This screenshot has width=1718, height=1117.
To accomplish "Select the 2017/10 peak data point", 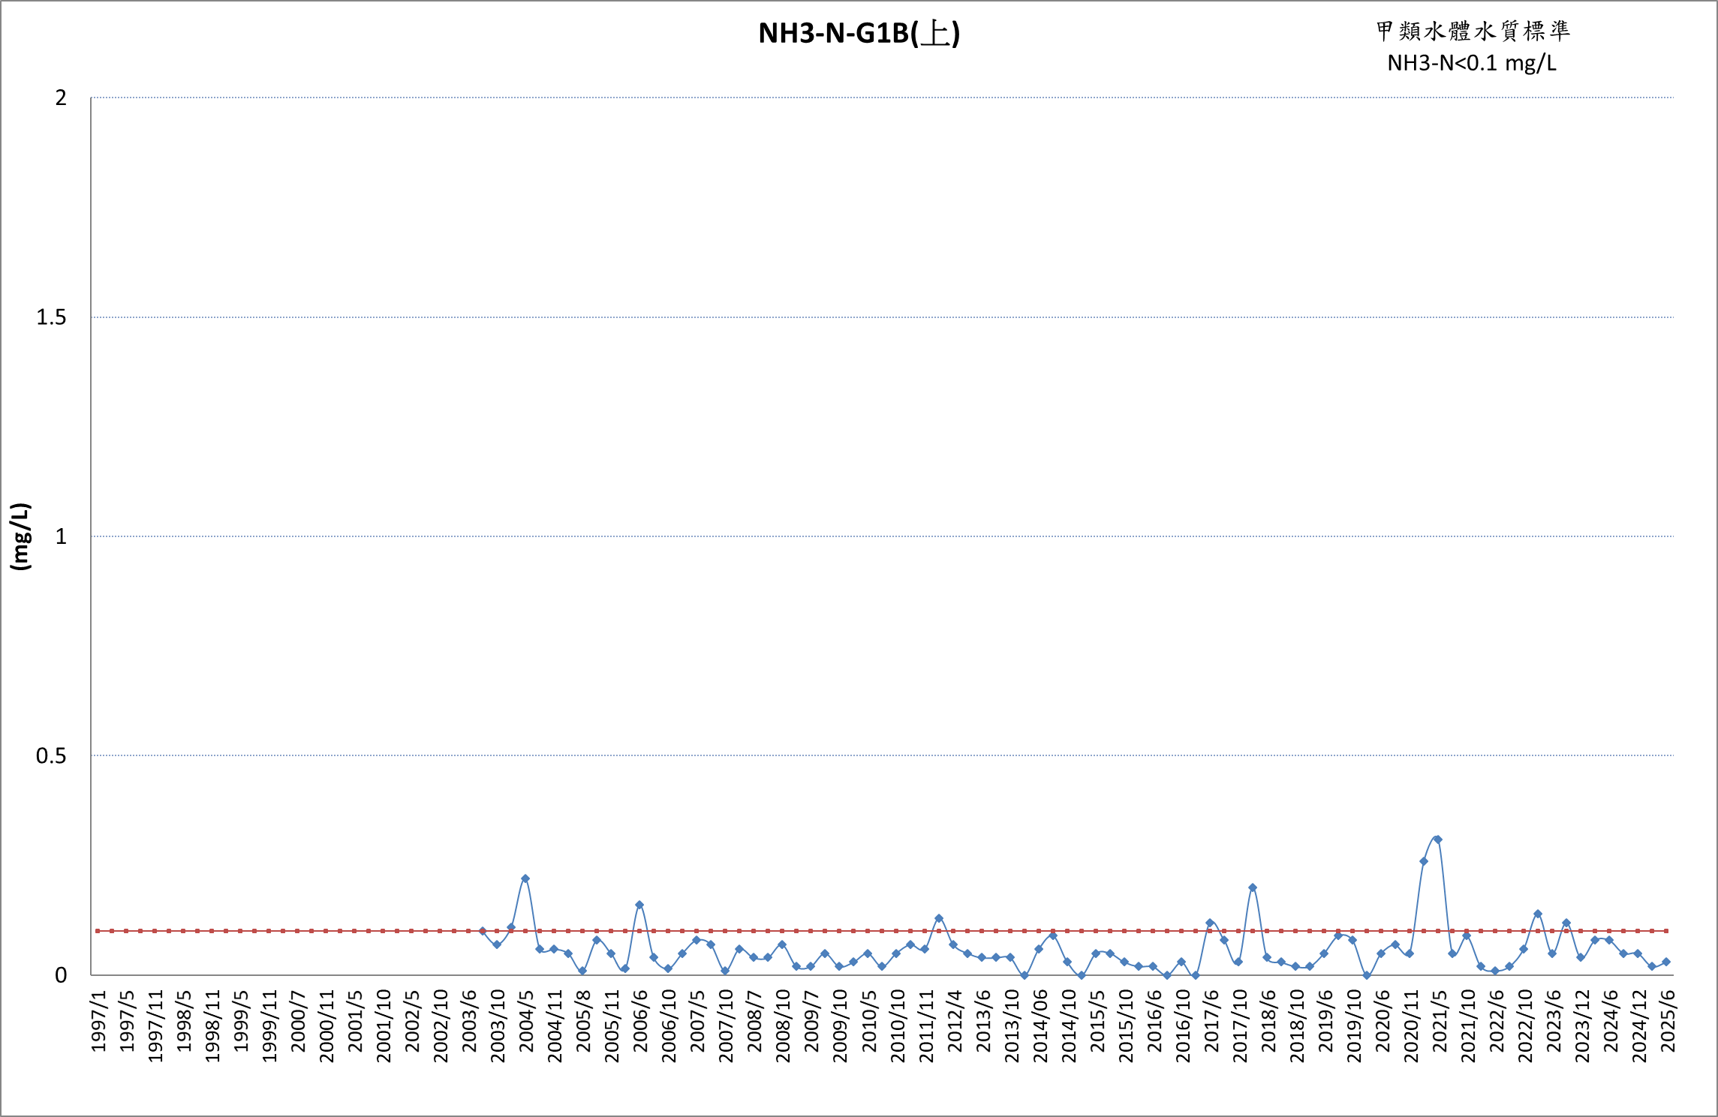I will [x=1252, y=887].
